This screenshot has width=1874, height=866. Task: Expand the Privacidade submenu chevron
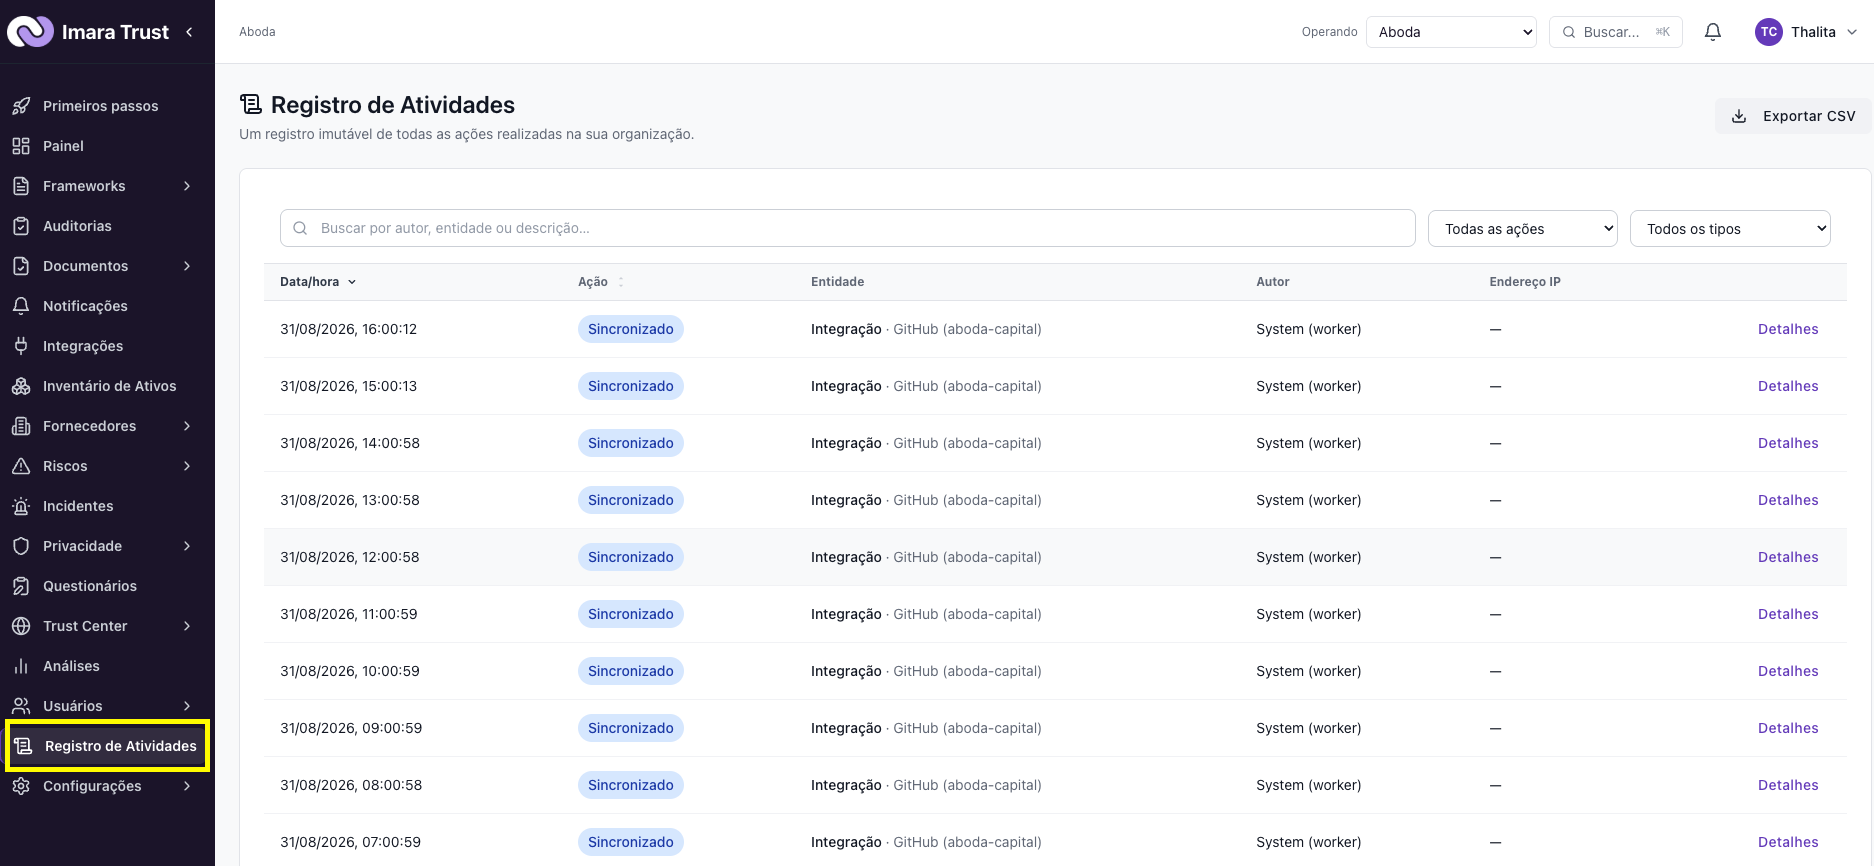187,546
